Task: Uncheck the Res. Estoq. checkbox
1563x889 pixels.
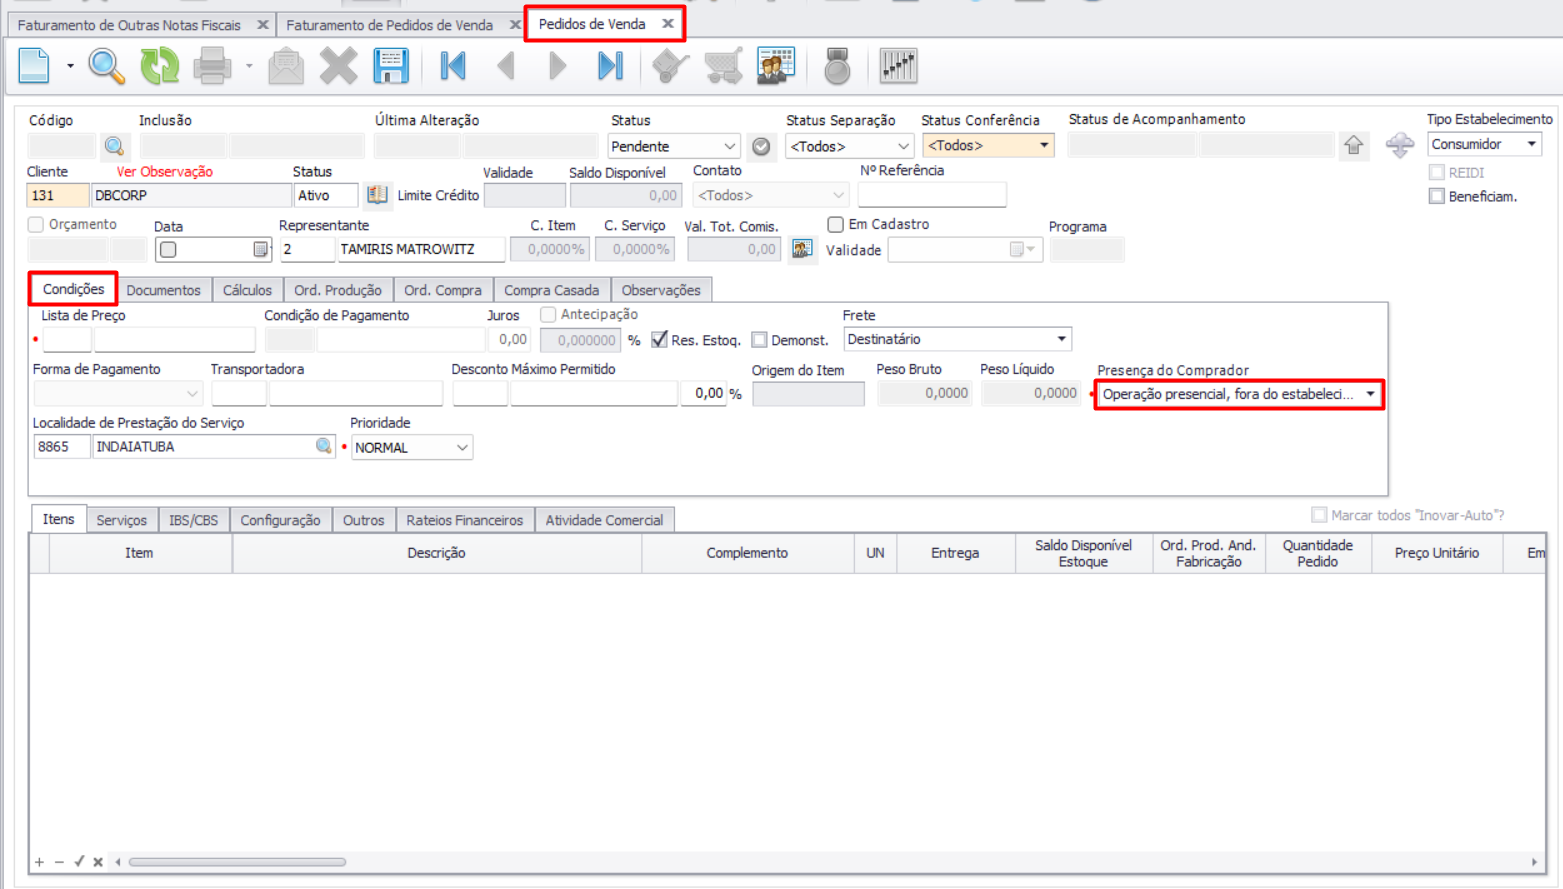Action: [x=659, y=340]
